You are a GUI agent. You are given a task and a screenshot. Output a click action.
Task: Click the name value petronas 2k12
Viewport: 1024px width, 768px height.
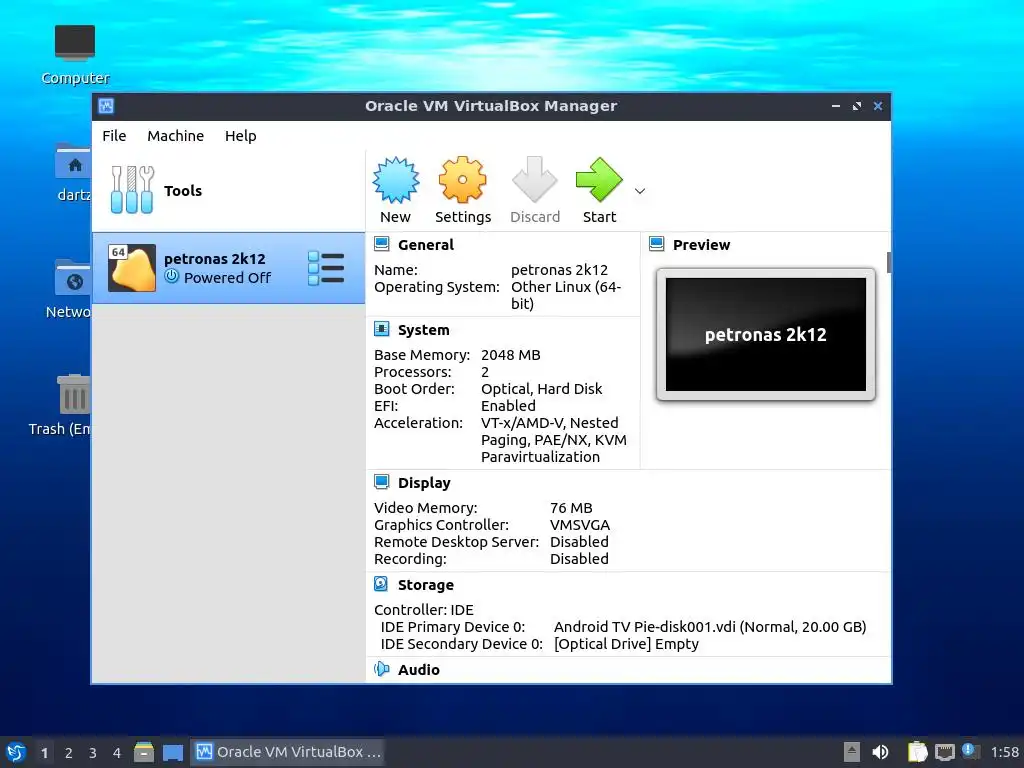pyautogui.click(x=559, y=270)
